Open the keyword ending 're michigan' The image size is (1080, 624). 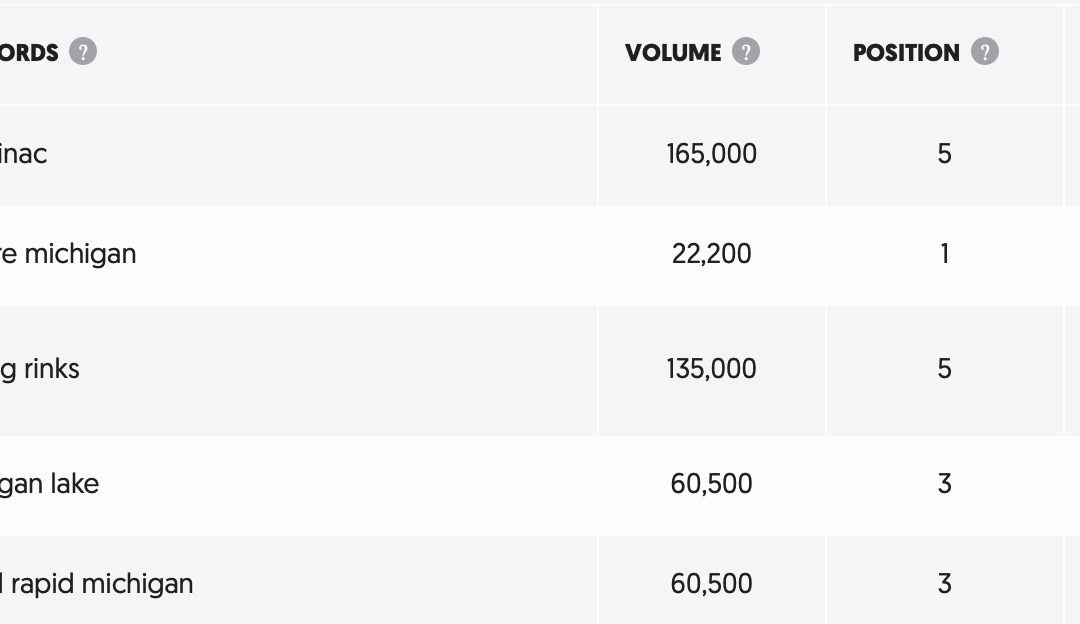coord(68,254)
